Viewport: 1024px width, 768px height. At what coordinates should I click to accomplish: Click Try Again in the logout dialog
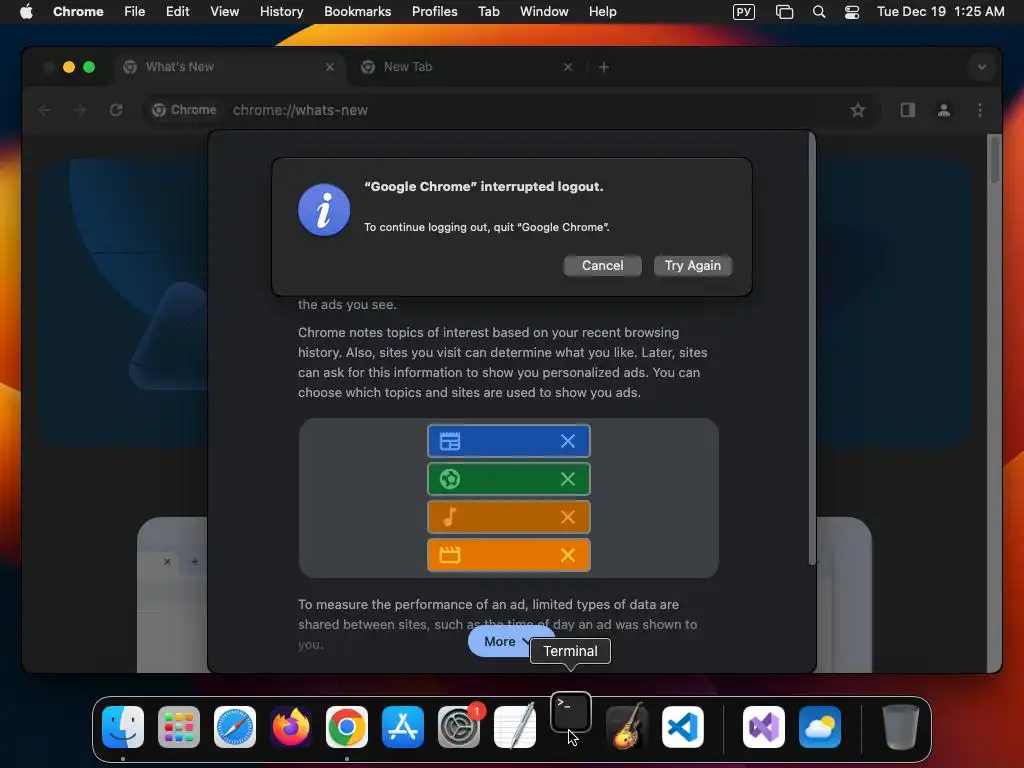692,265
